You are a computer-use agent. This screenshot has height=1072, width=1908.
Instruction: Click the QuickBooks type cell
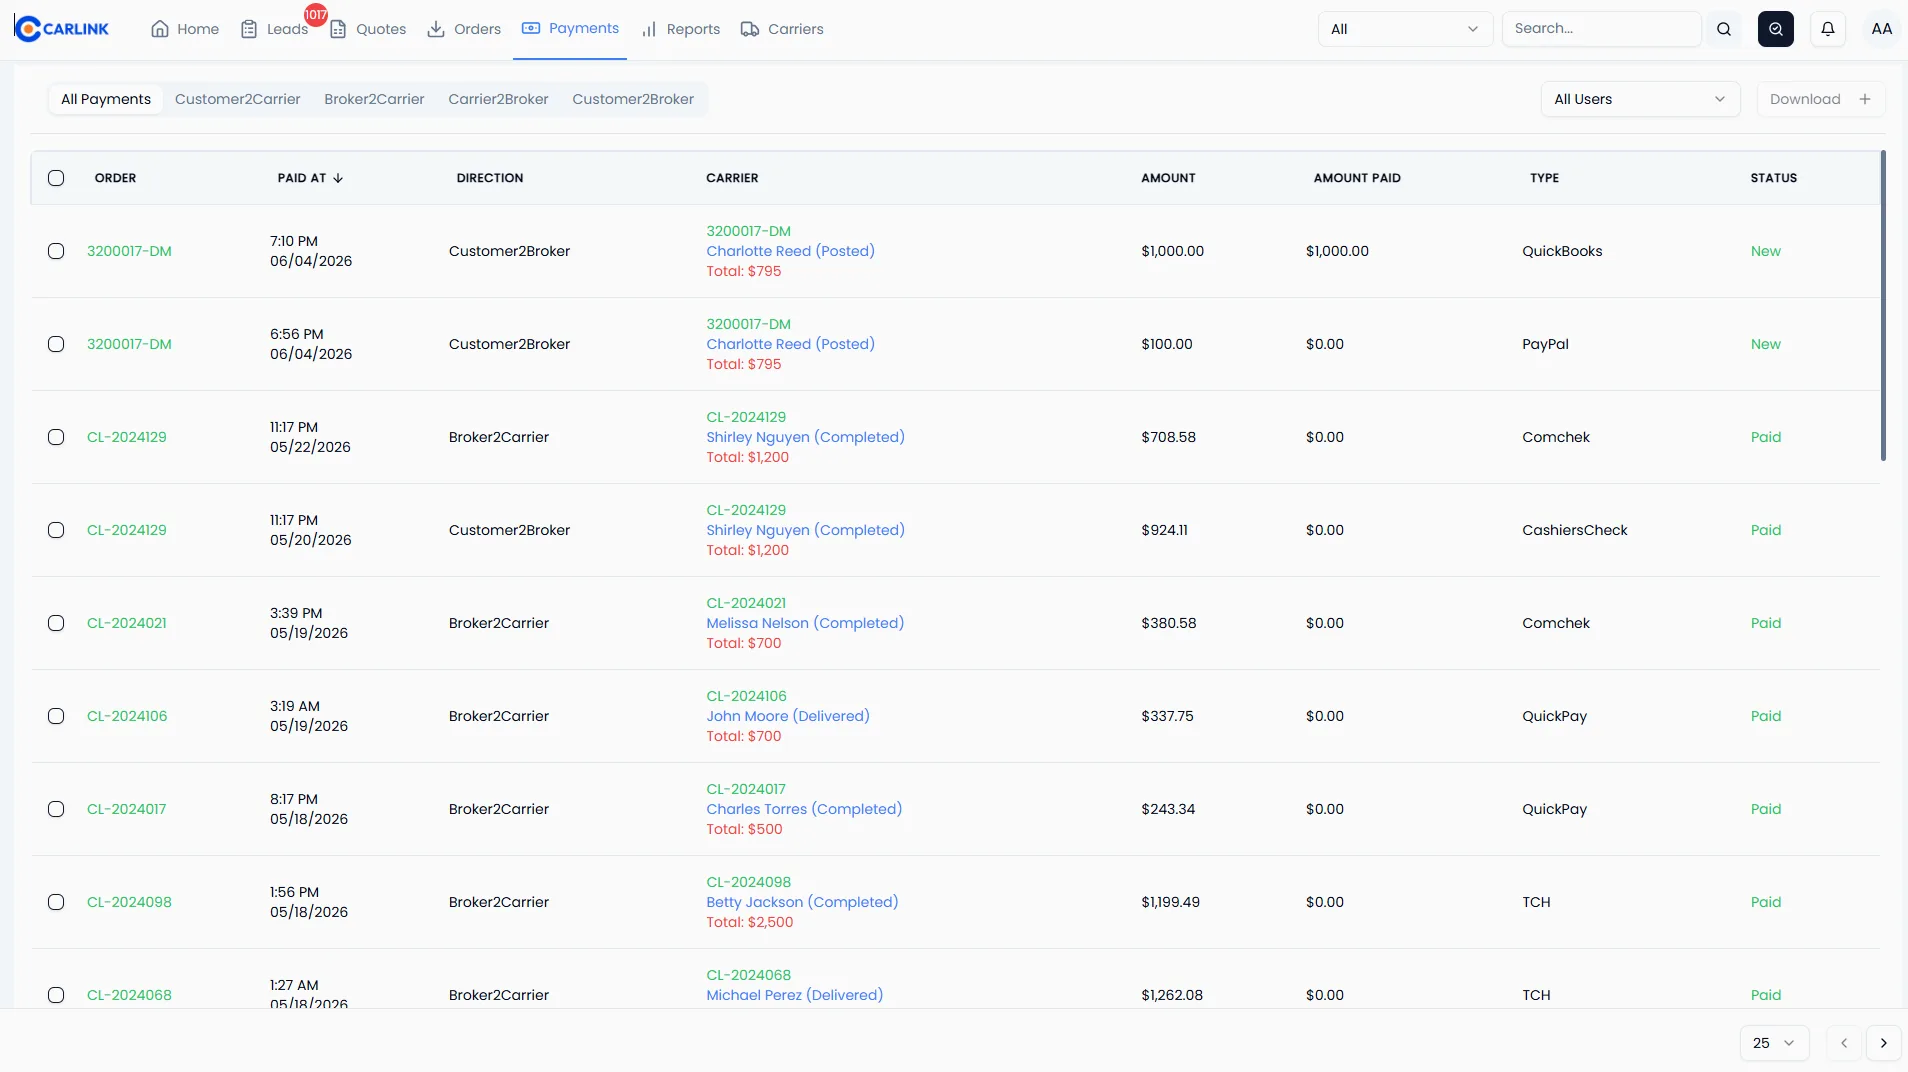point(1562,251)
